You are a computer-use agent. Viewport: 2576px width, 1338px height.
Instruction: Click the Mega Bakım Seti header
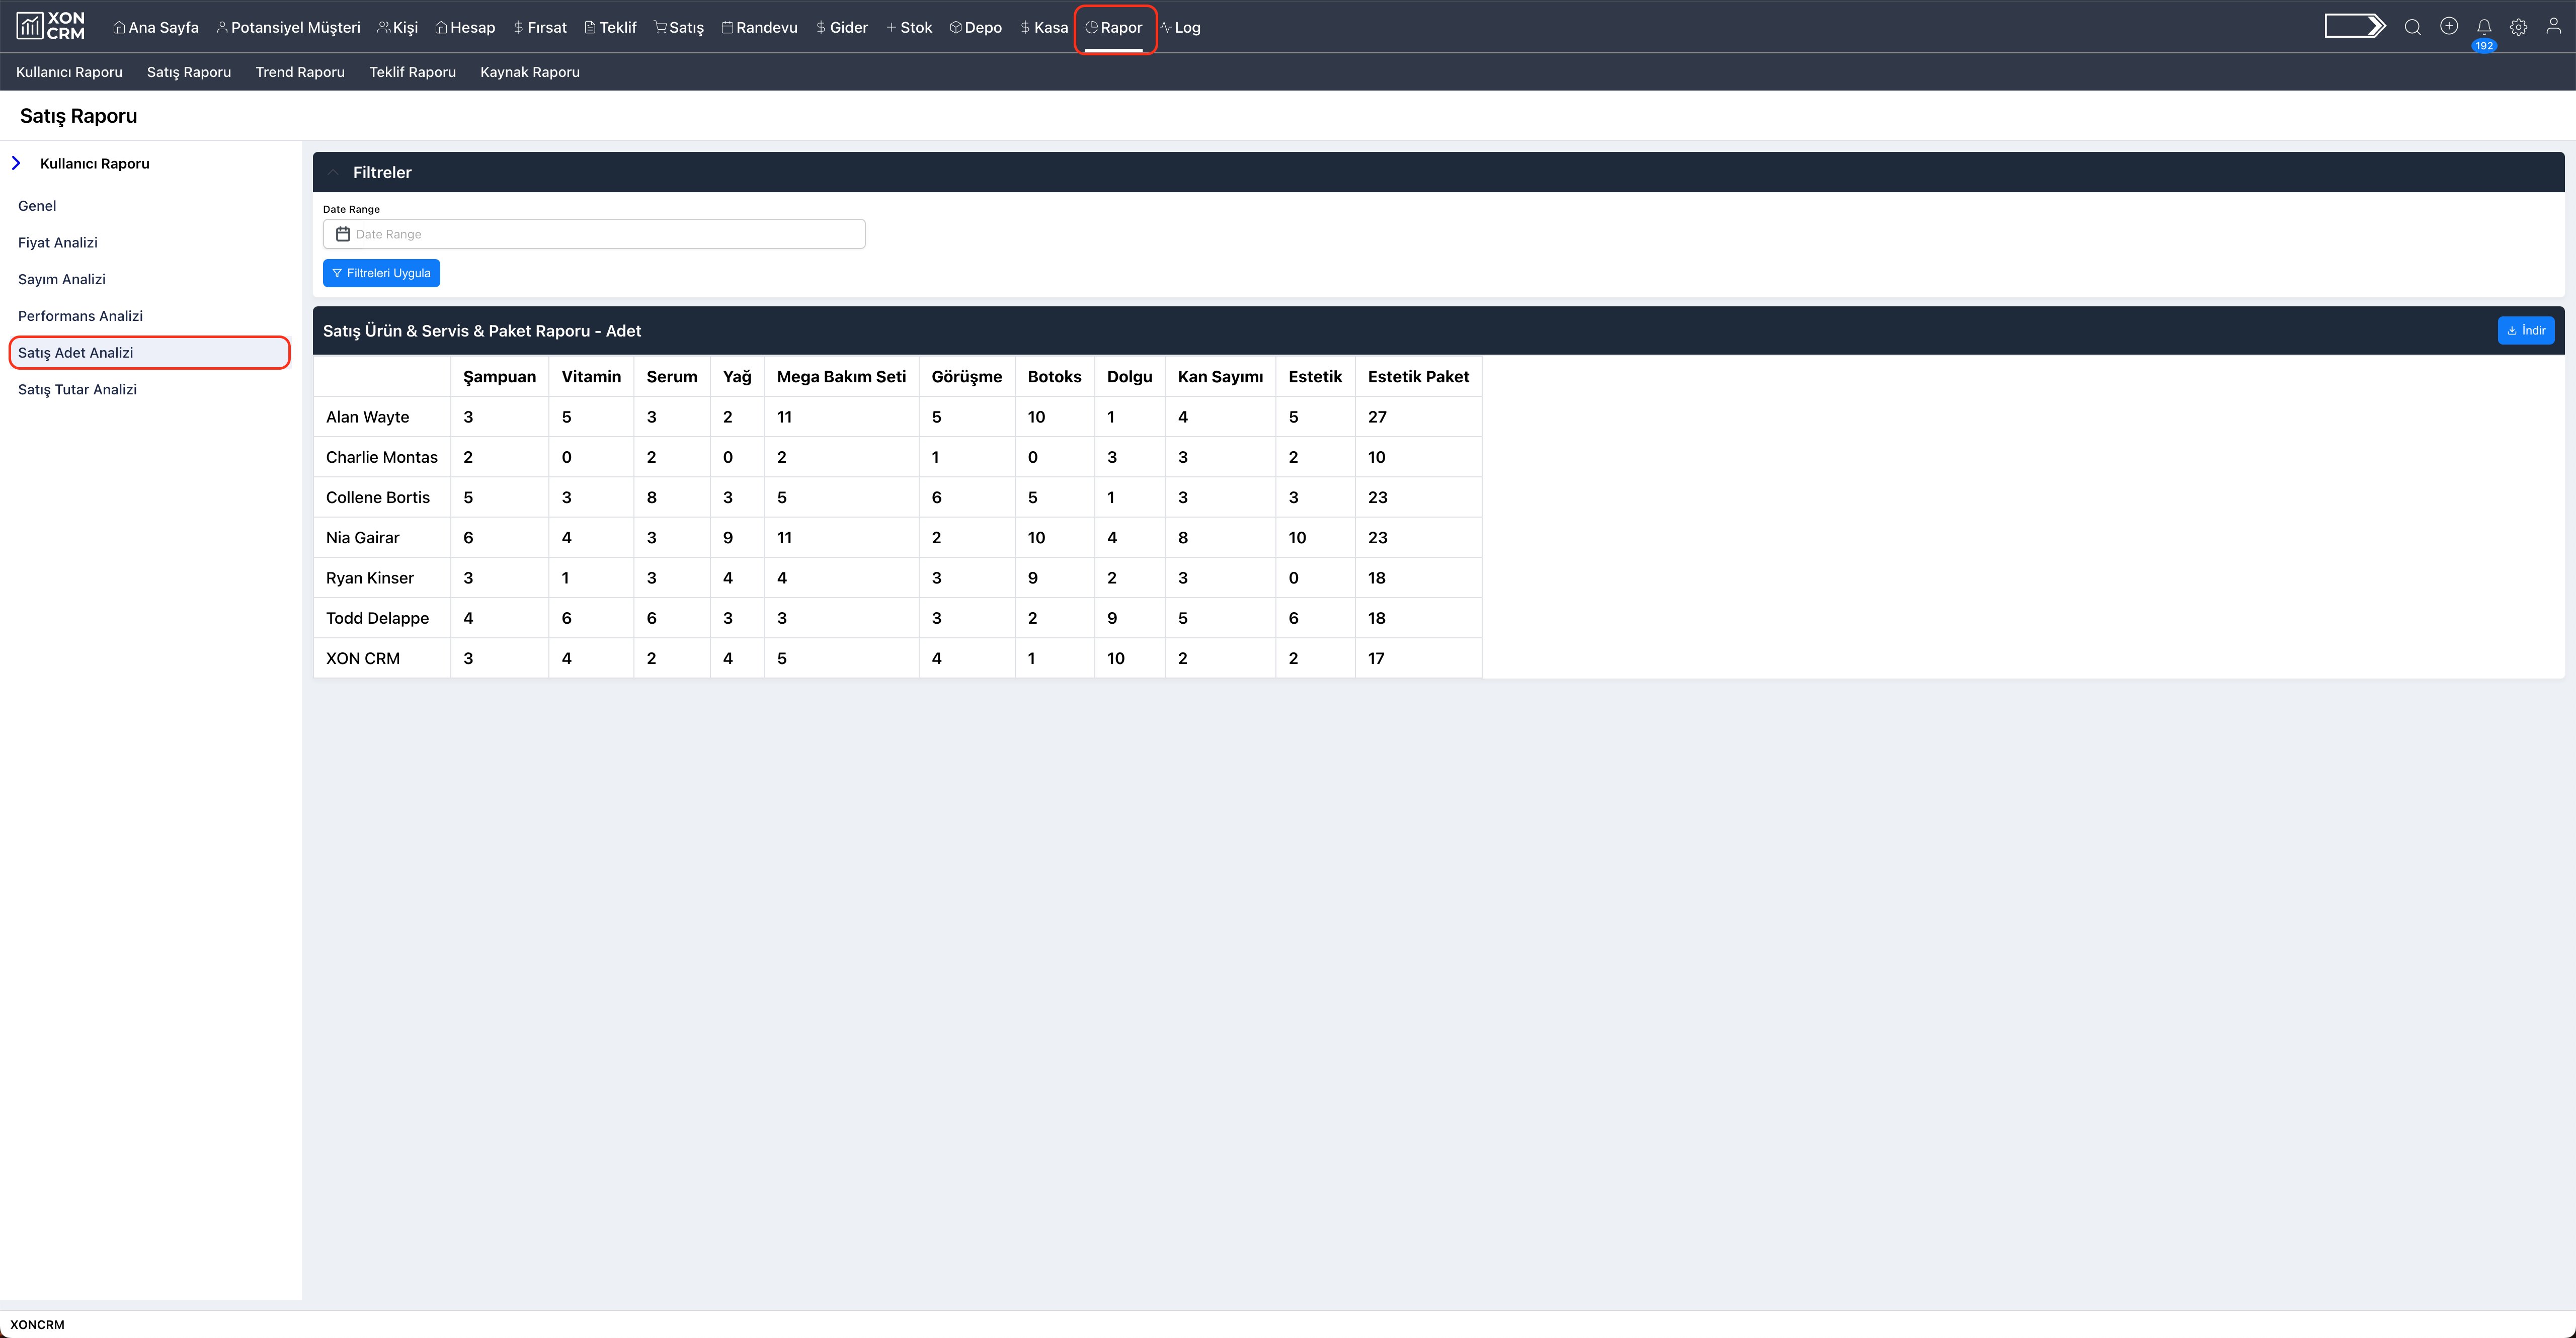[841, 377]
